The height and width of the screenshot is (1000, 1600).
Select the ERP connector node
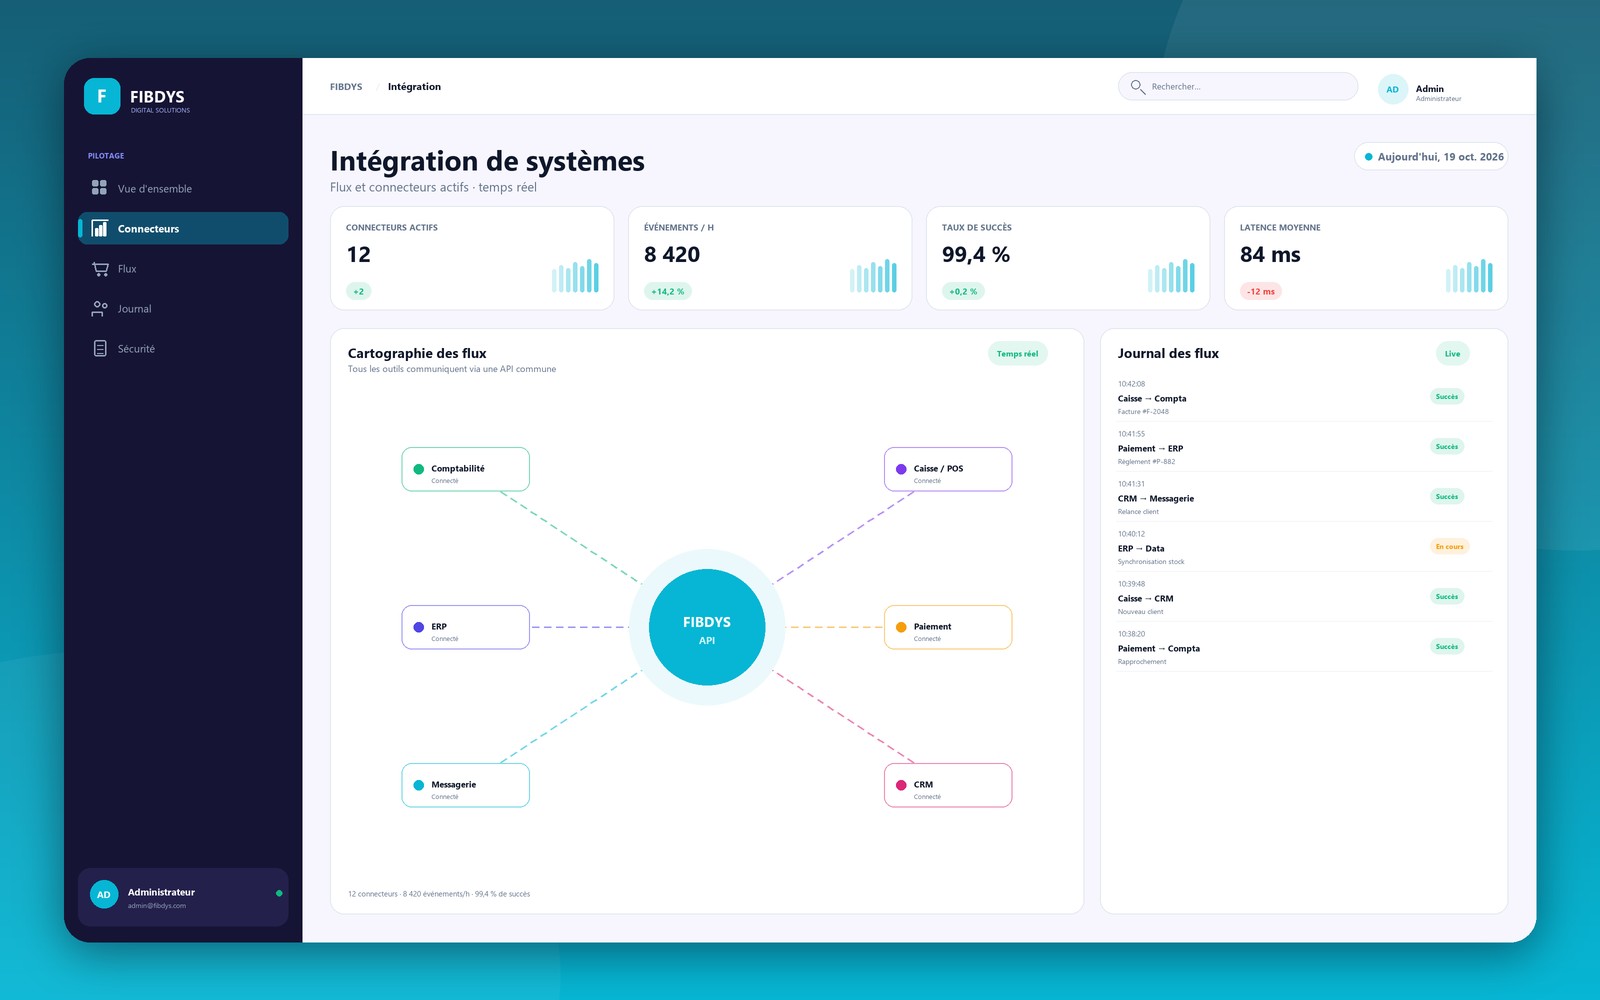[465, 627]
